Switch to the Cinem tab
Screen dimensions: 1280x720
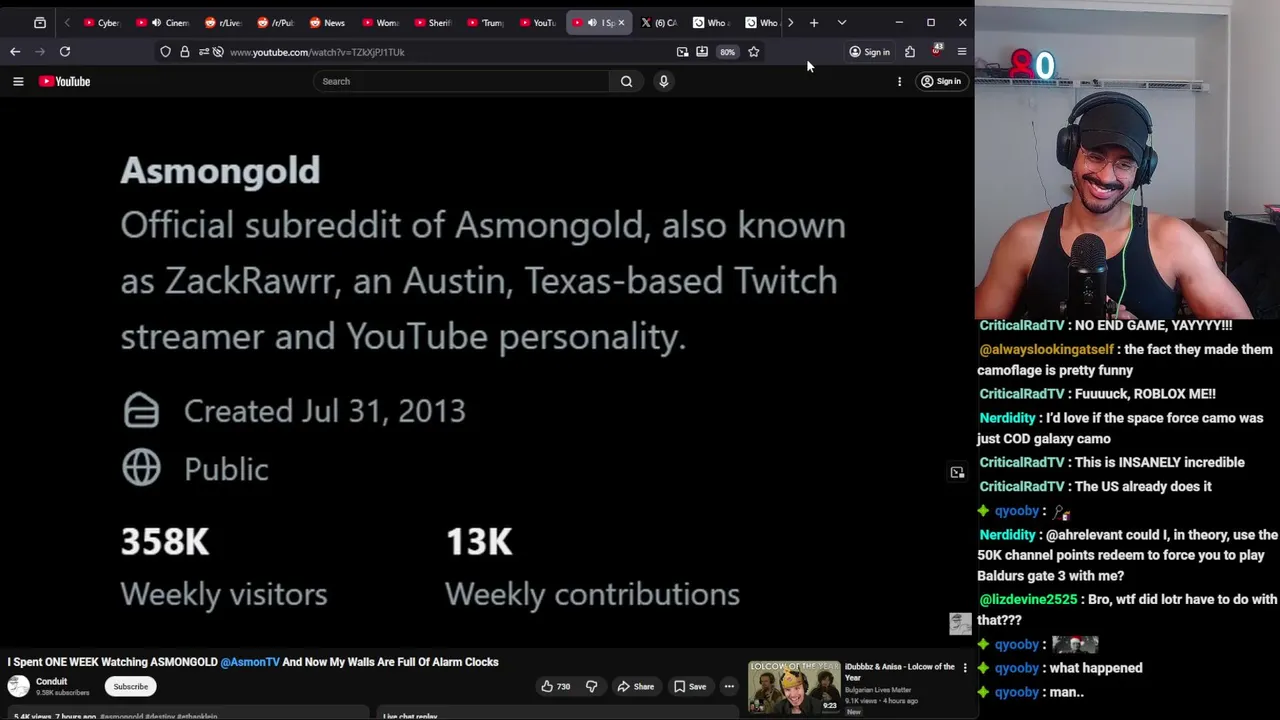click(163, 22)
